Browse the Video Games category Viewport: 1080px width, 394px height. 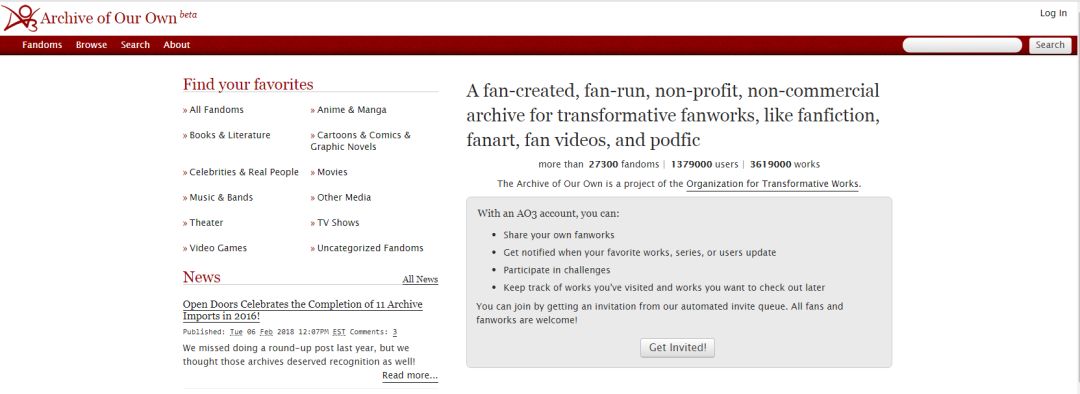point(218,248)
